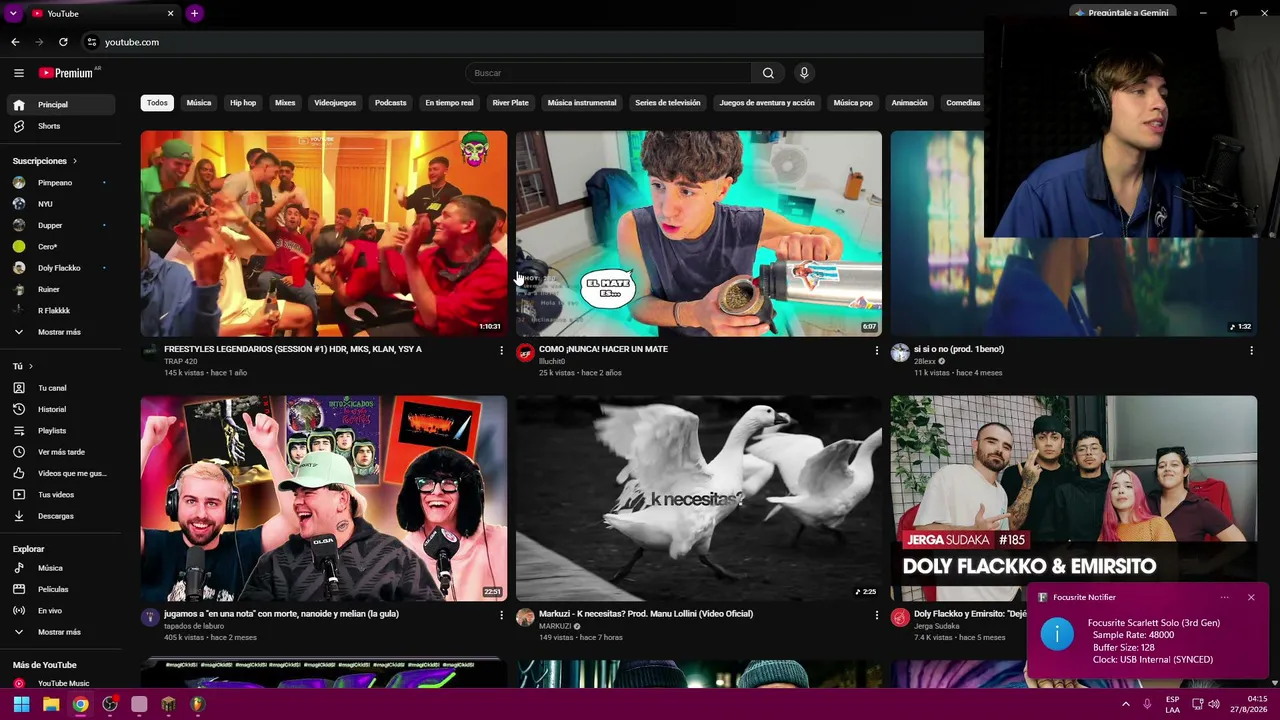Select the Animación filter chip

pyautogui.click(x=909, y=103)
